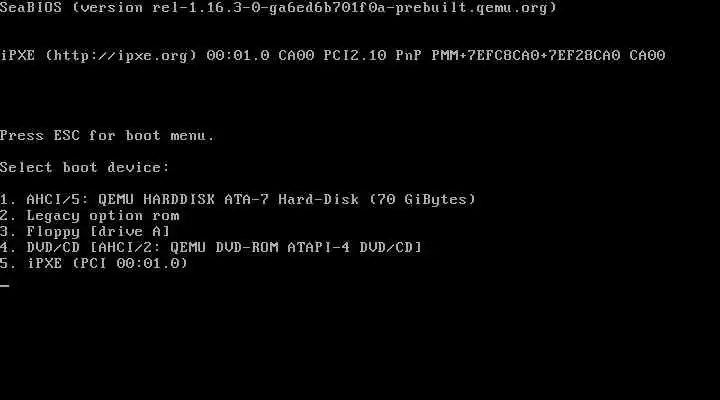Click the '(70 GiBytes)' size text
720x400 pixels.
click(422, 200)
